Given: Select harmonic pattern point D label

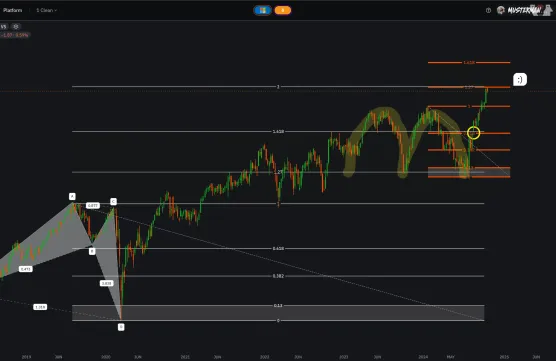Looking at the screenshot, I should pos(121,327).
